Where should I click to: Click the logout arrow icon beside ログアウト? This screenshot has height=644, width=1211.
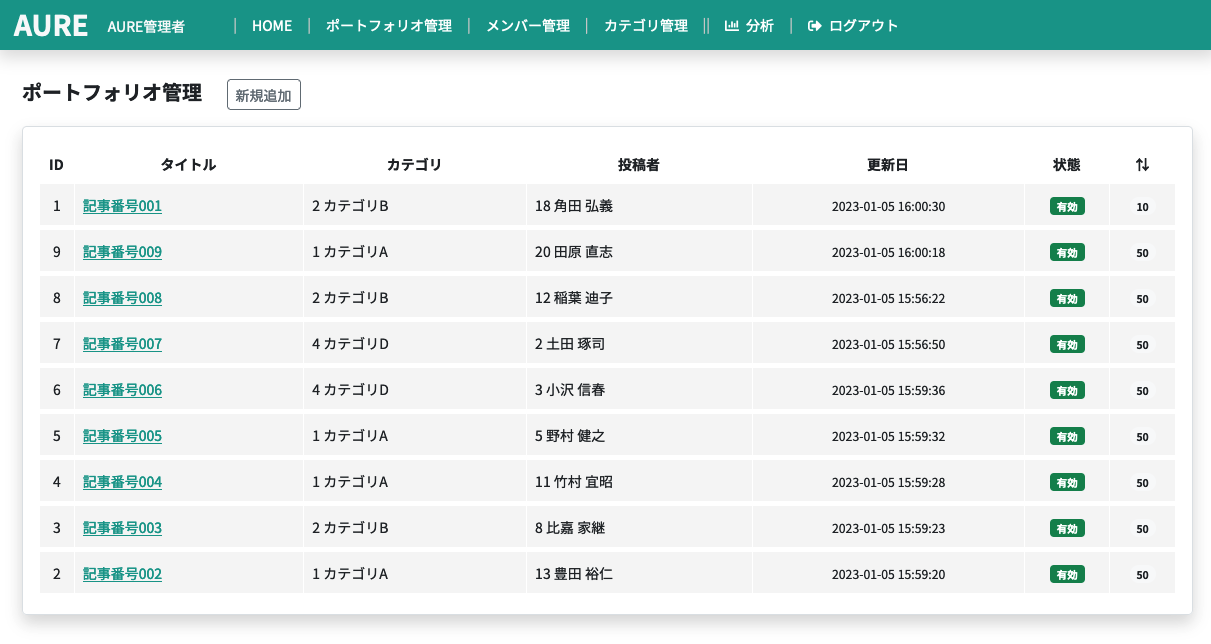point(812,26)
